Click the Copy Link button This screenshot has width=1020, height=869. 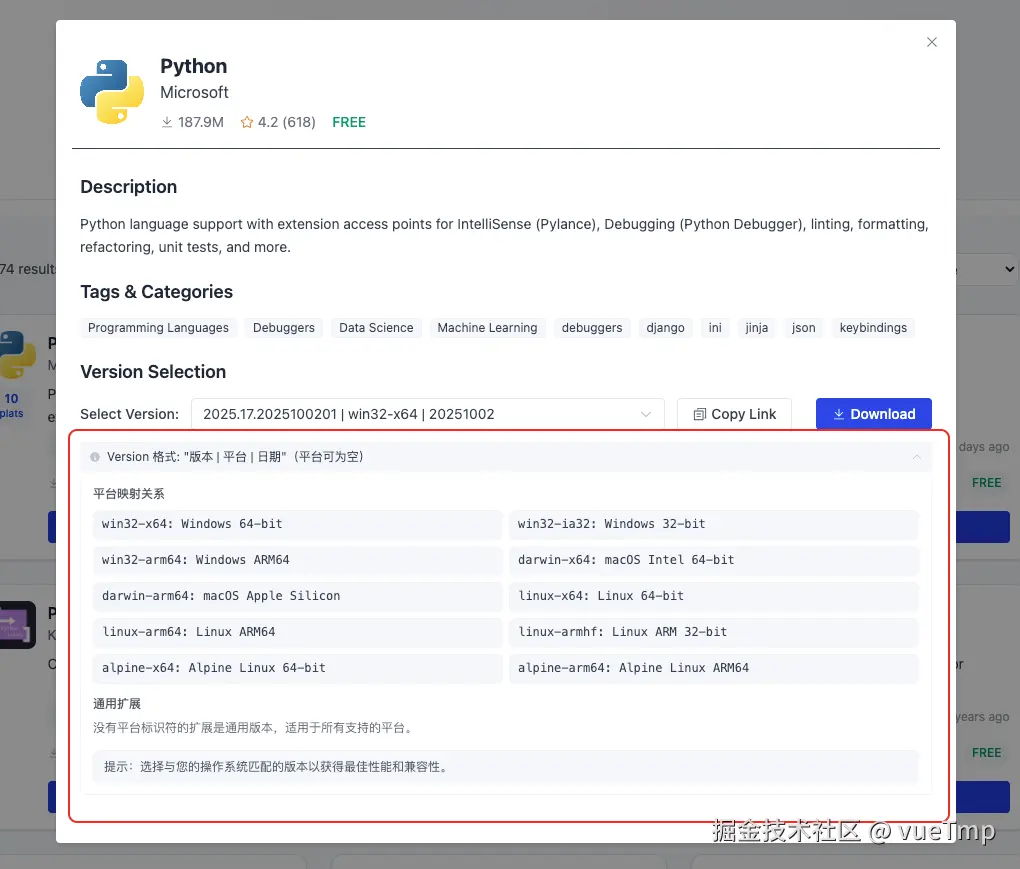coord(734,414)
